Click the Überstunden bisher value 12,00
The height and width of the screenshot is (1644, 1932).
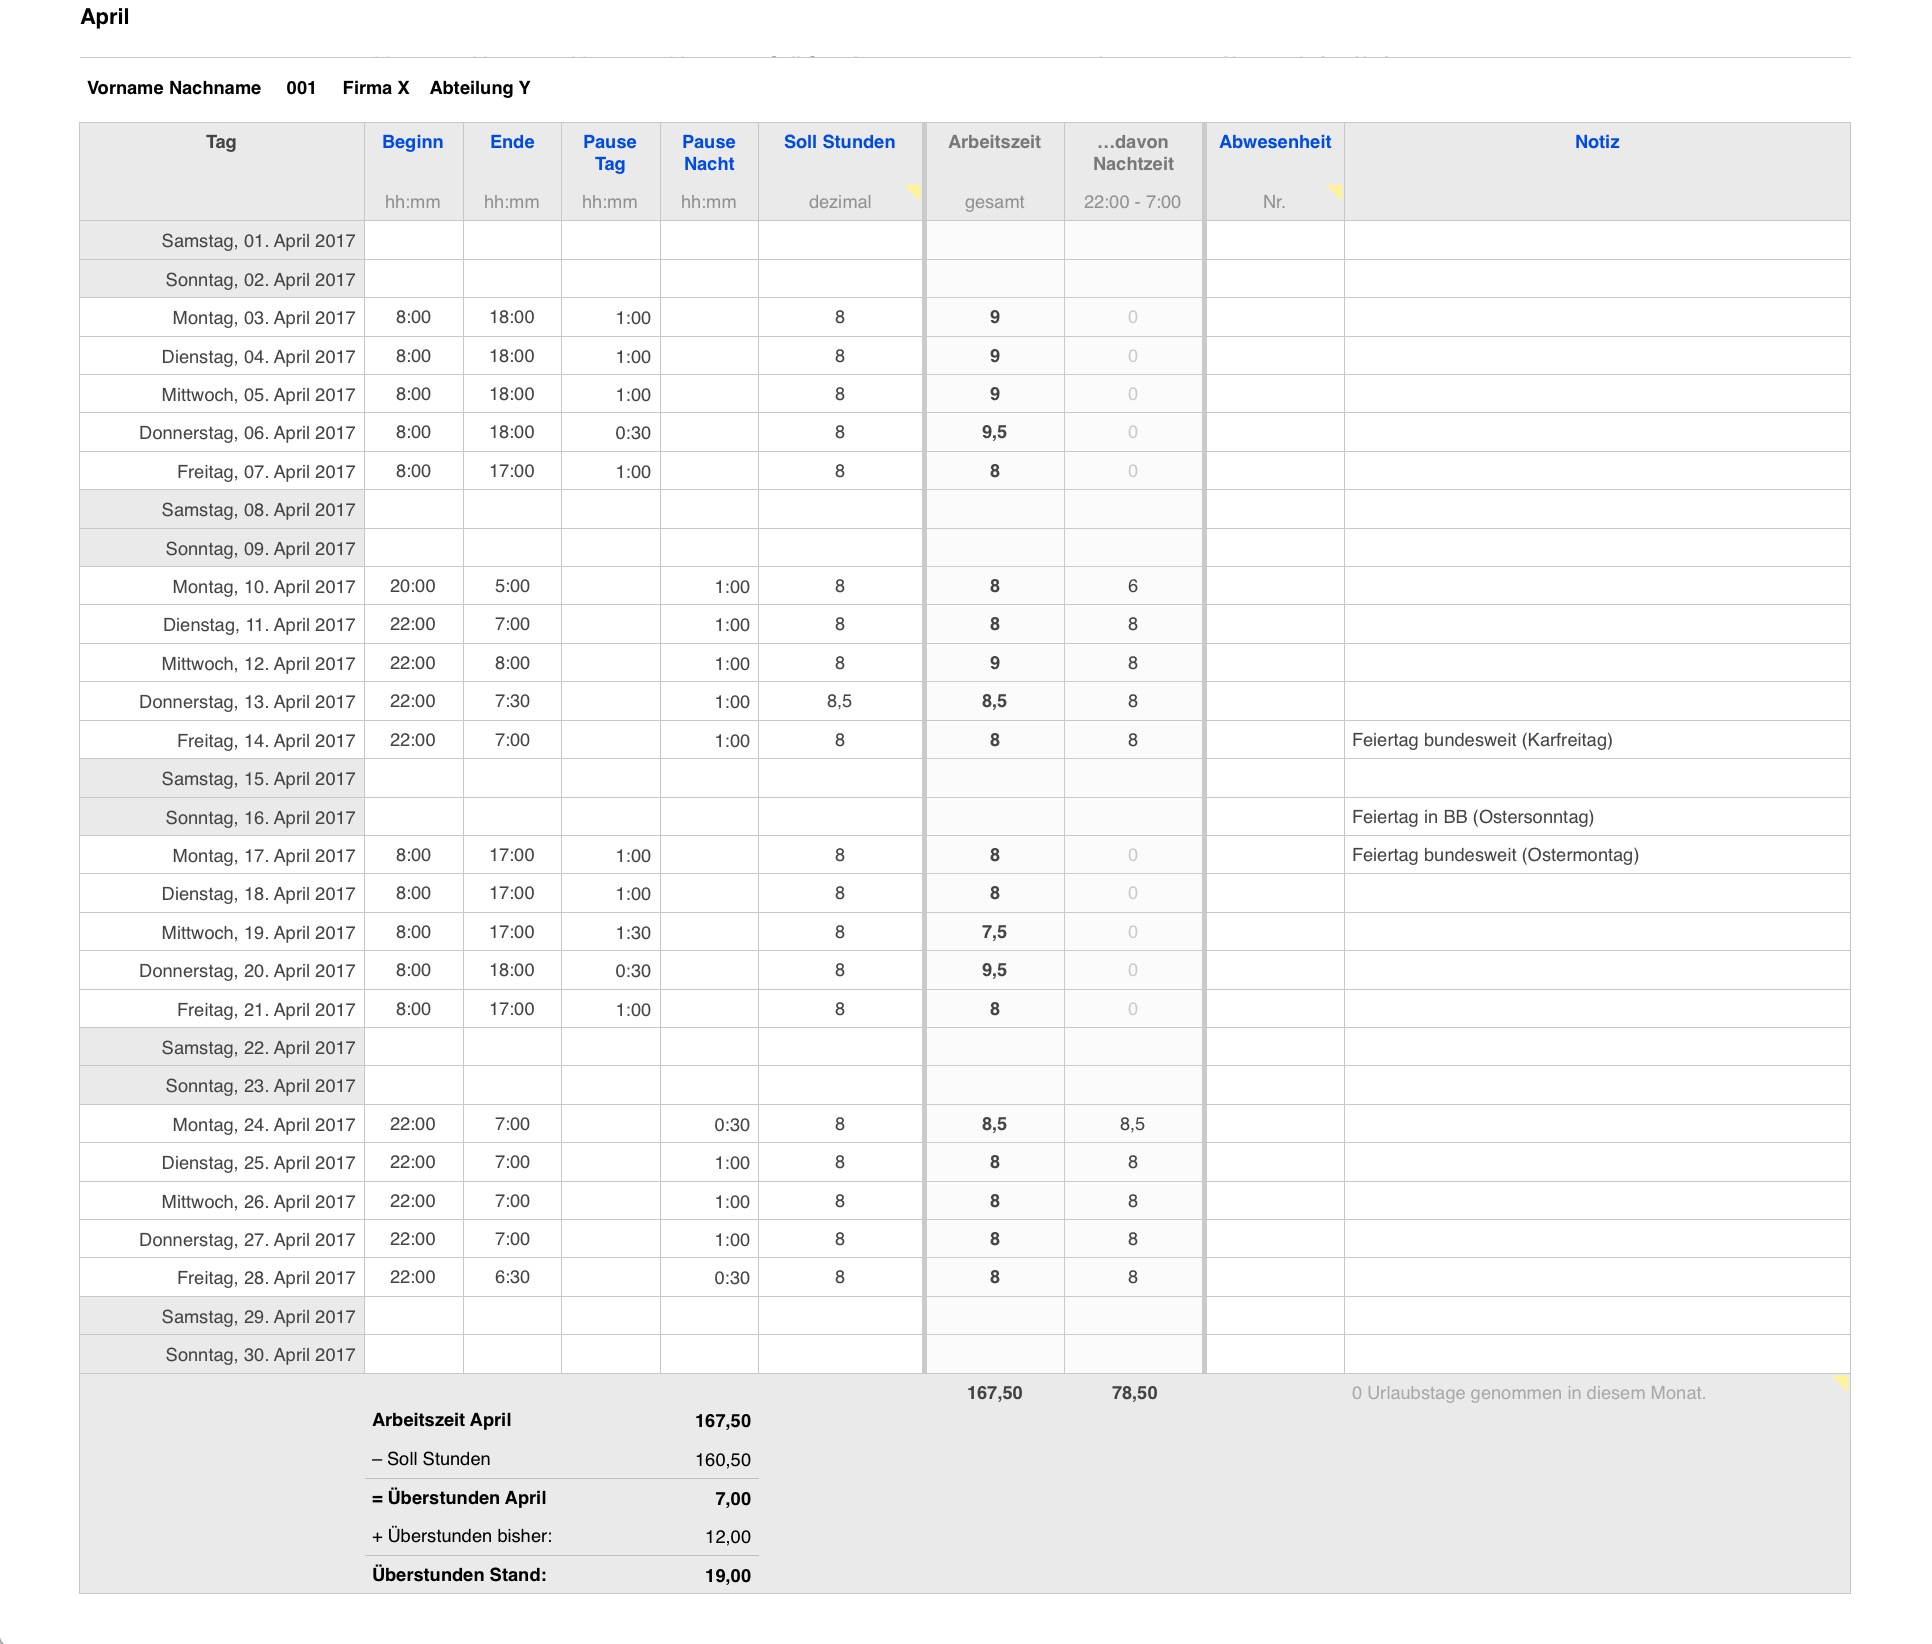727,1537
